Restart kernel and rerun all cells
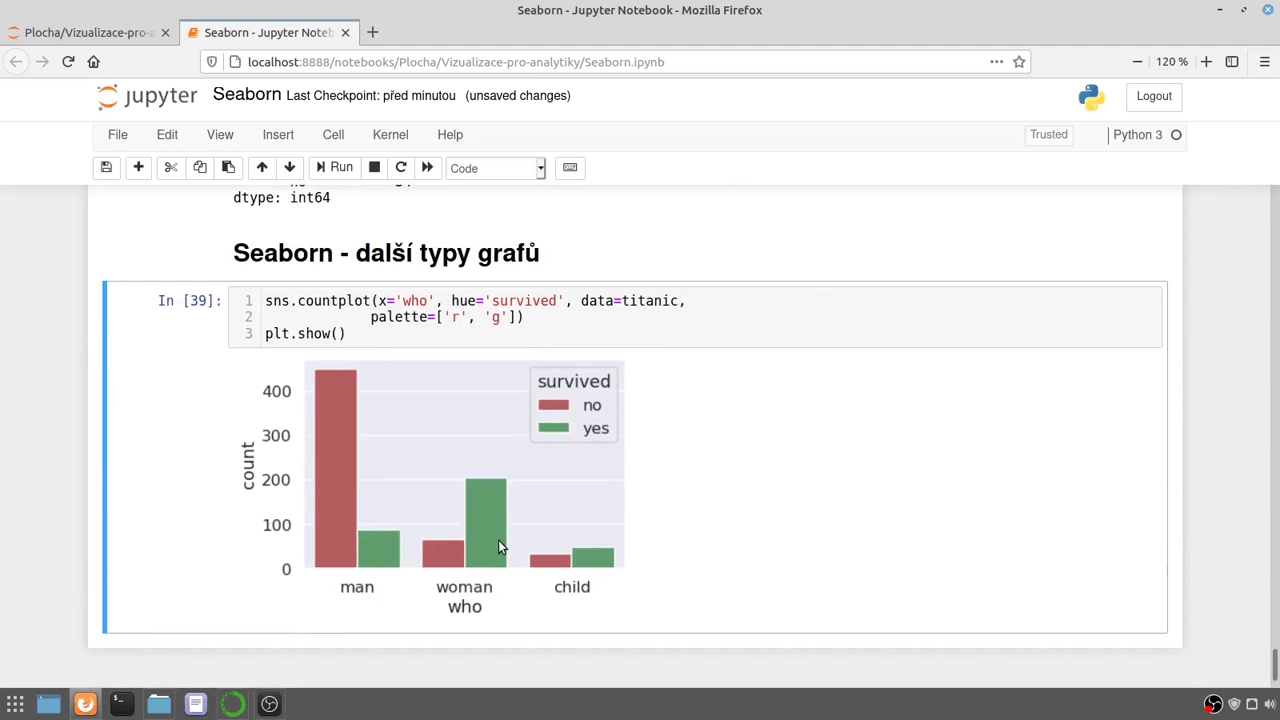The image size is (1280, 720). [x=427, y=168]
